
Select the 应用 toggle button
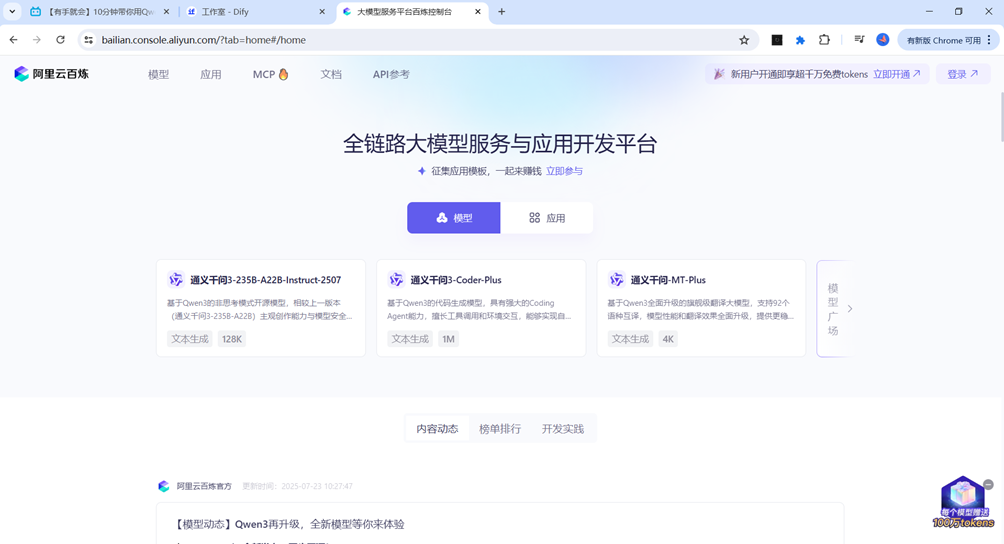[x=547, y=218]
